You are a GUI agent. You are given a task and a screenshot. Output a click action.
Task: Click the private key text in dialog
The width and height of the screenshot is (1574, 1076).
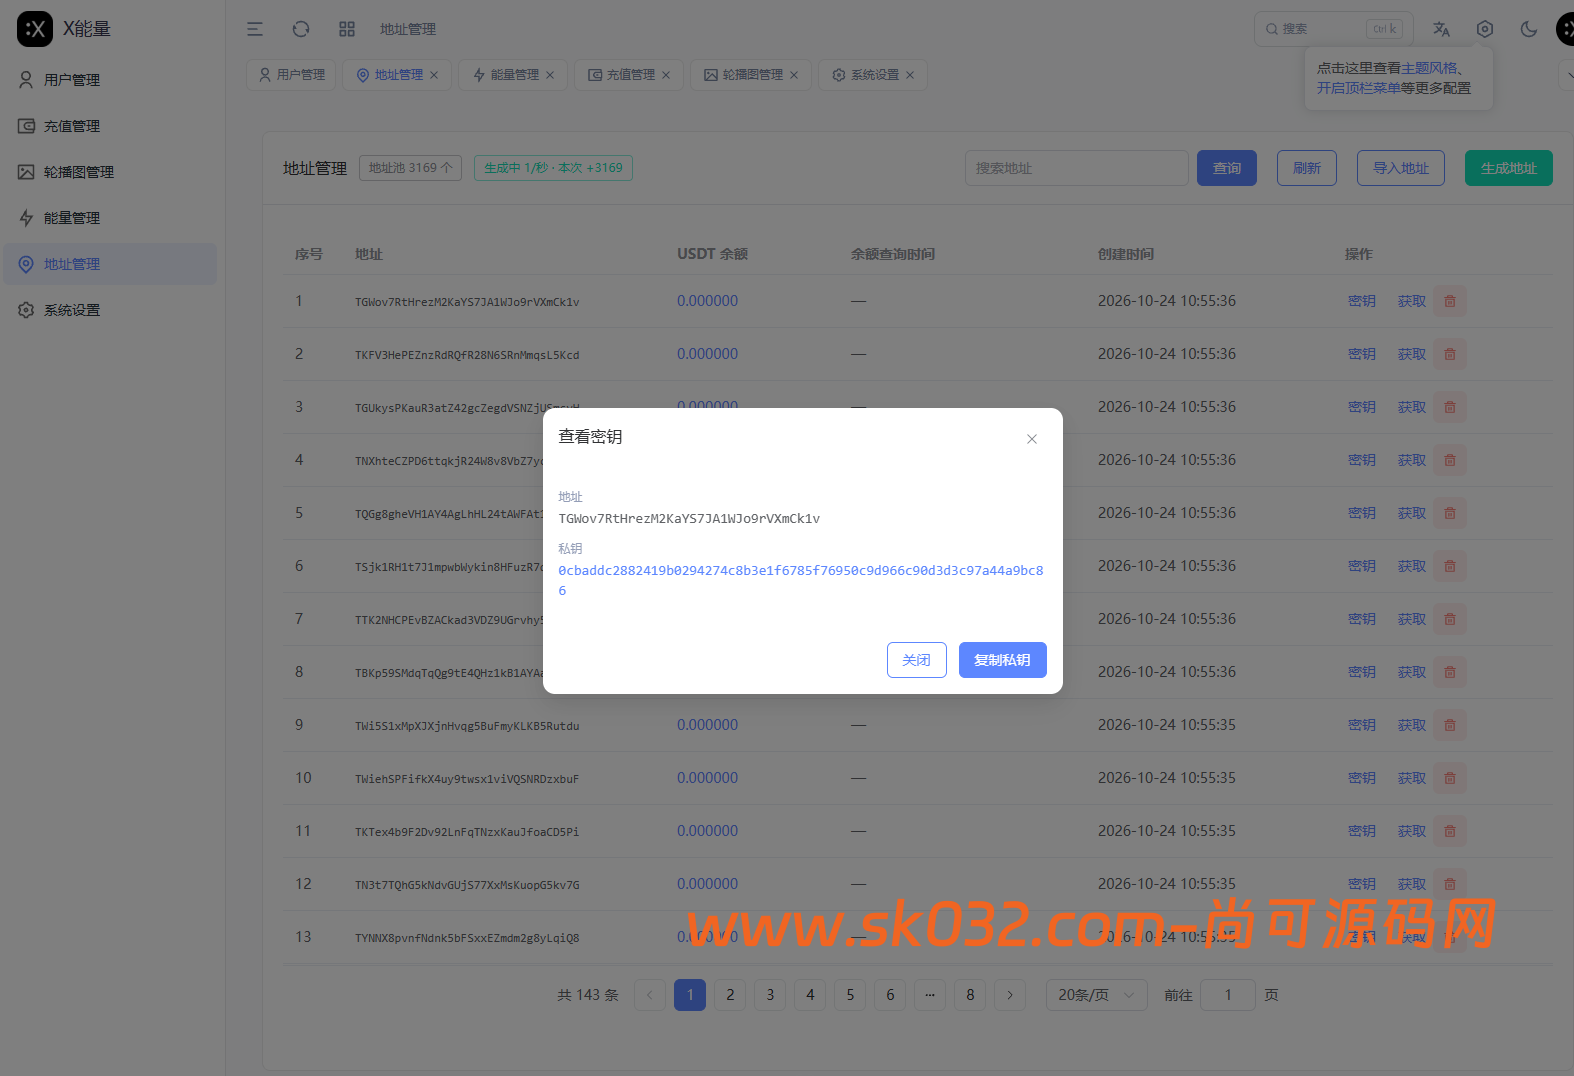tap(801, 580)
